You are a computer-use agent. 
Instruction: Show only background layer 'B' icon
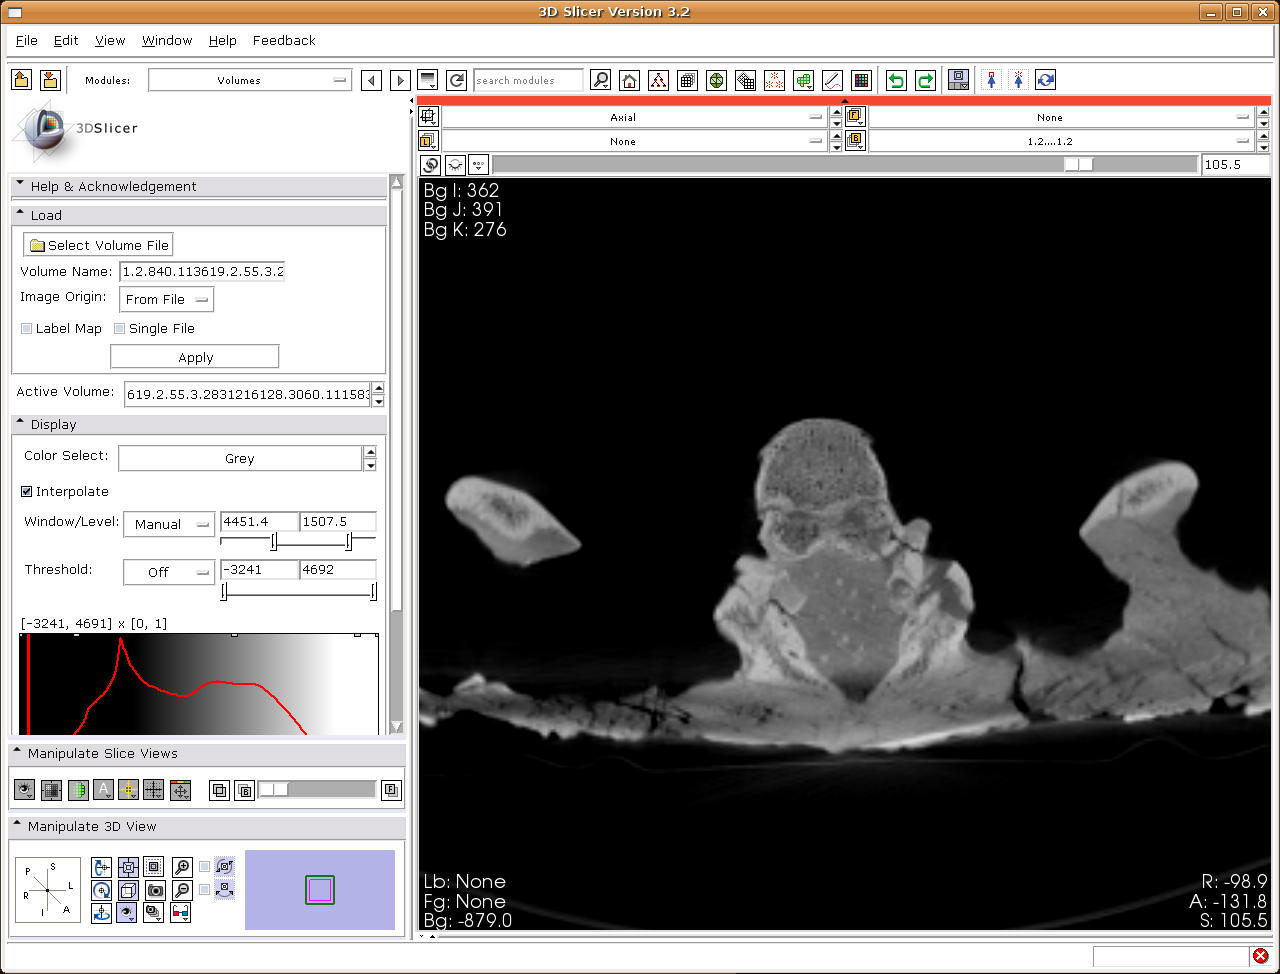[245, 791]
